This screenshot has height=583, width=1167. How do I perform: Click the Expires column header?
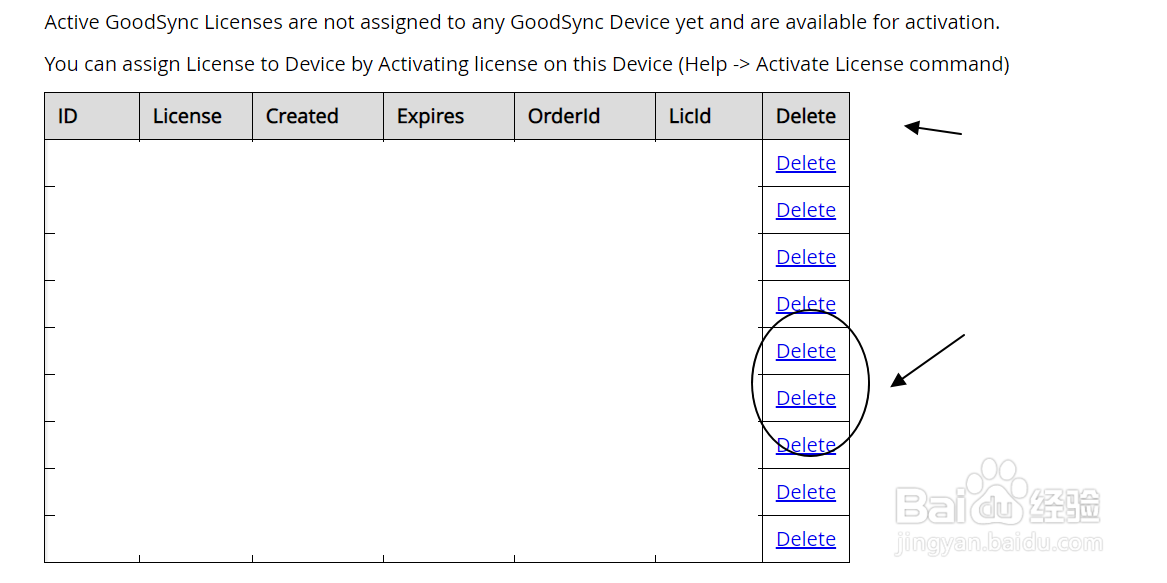pyautogui.click(x=430, y=116)
